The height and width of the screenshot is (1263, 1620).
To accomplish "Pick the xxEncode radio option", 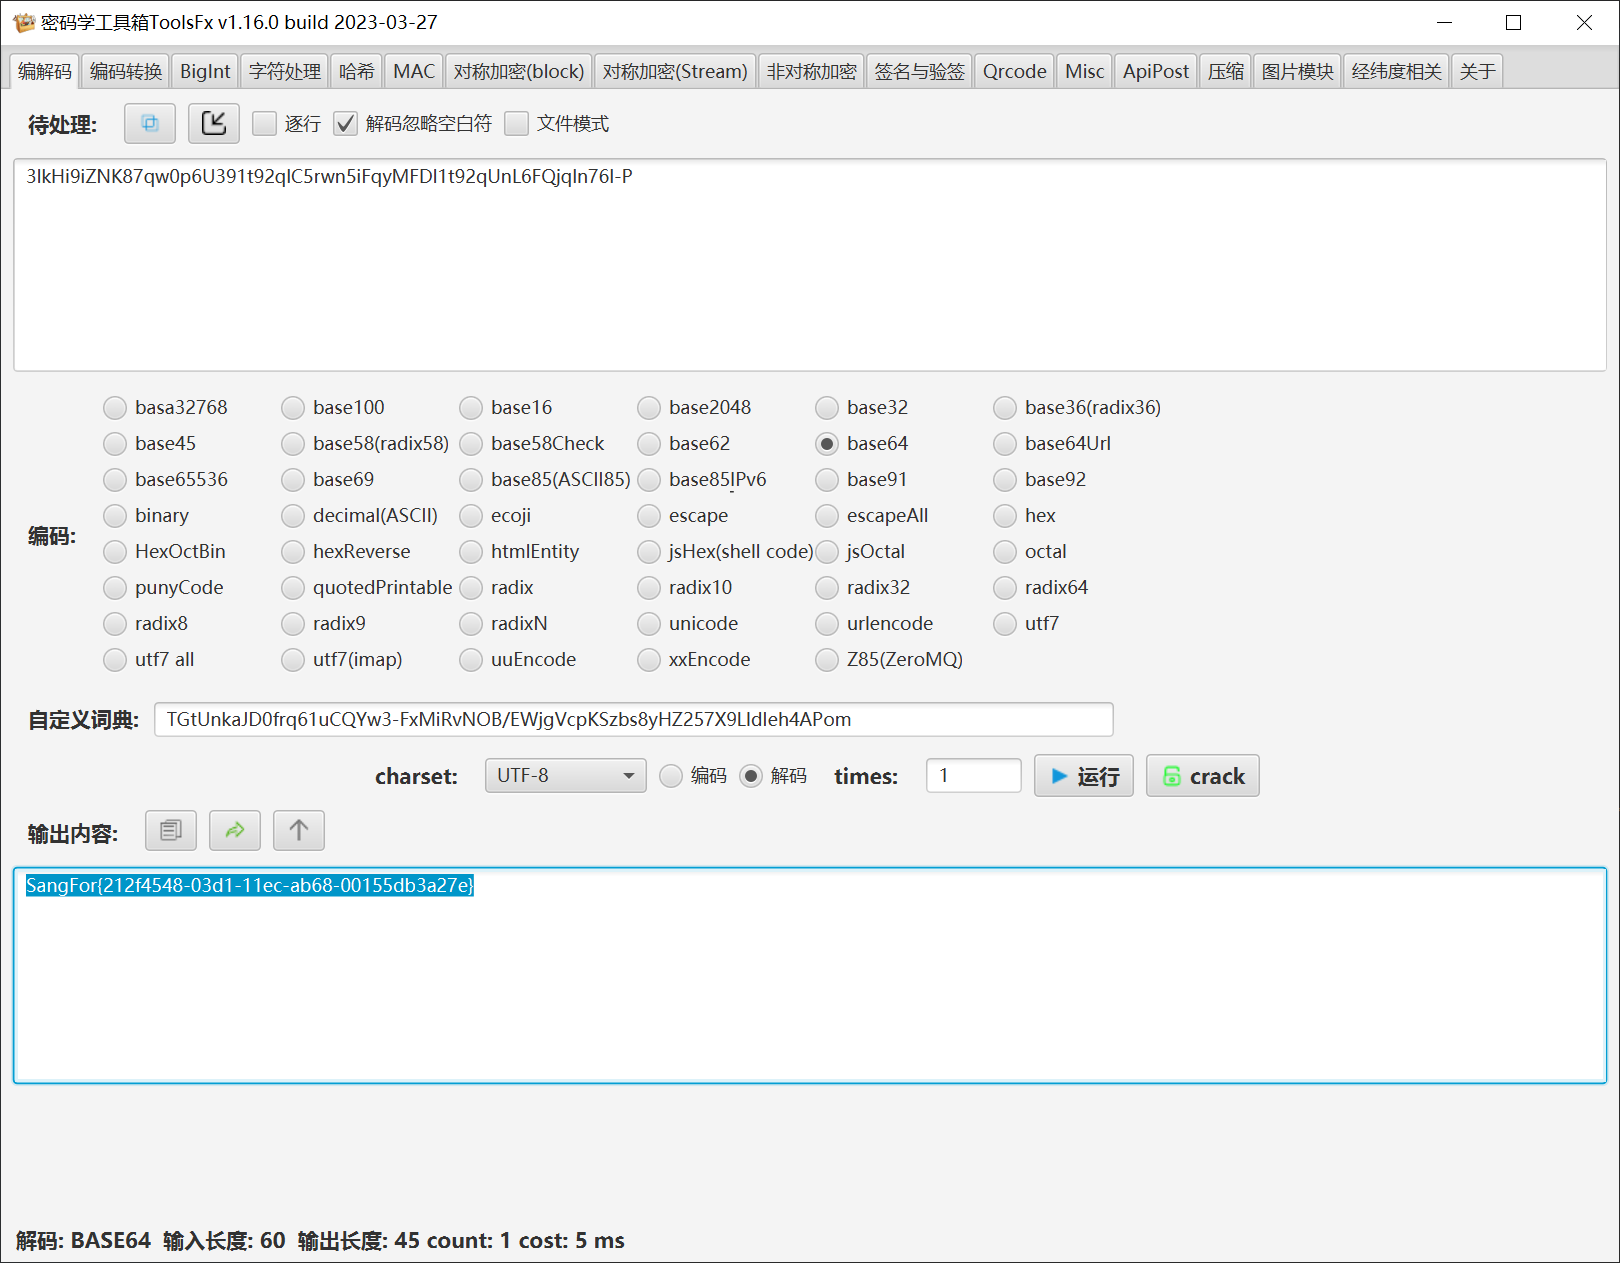I will click(x=649, y=659).
